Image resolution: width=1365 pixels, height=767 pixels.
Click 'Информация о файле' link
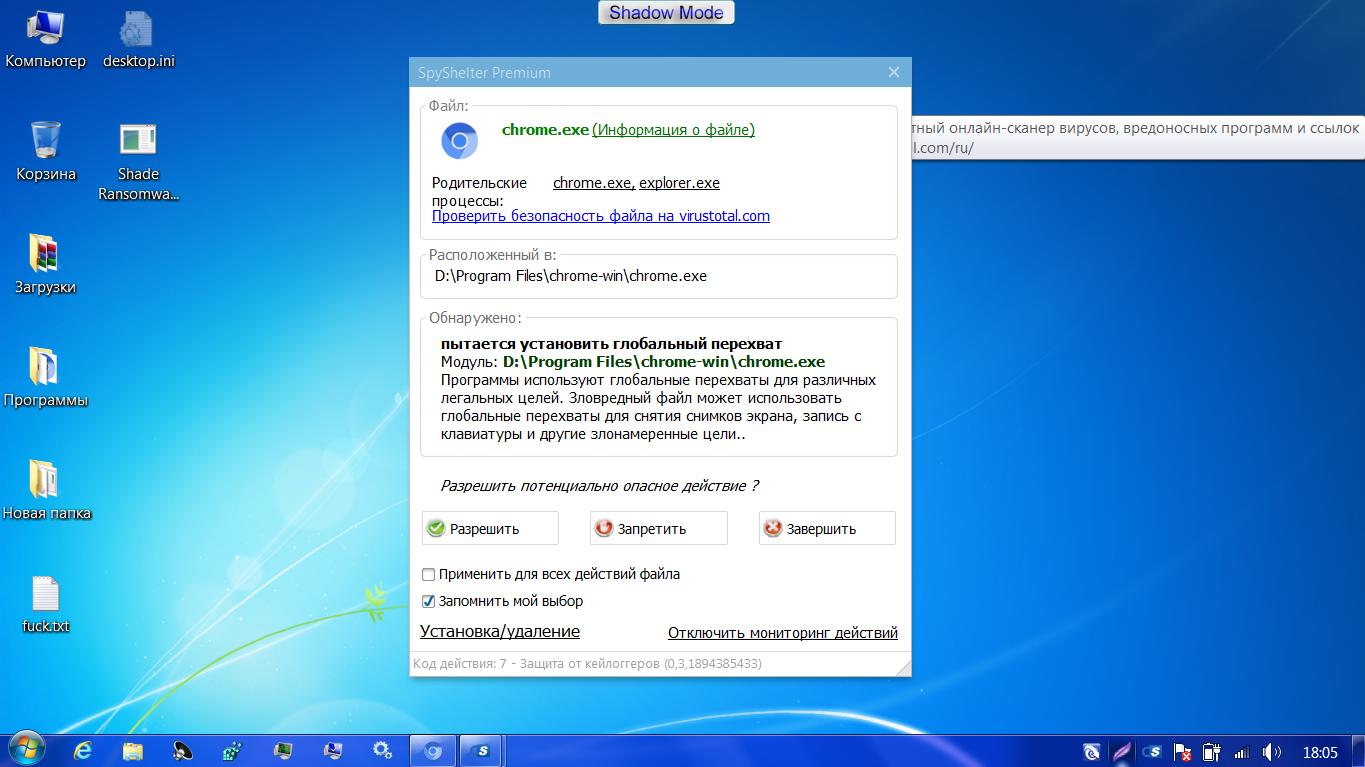point(673,130)
